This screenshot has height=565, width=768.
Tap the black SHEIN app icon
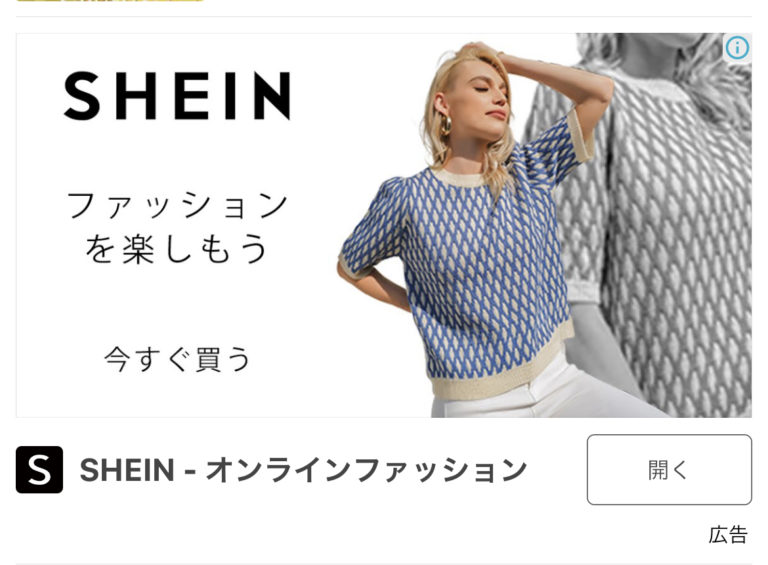pos(39,470)
